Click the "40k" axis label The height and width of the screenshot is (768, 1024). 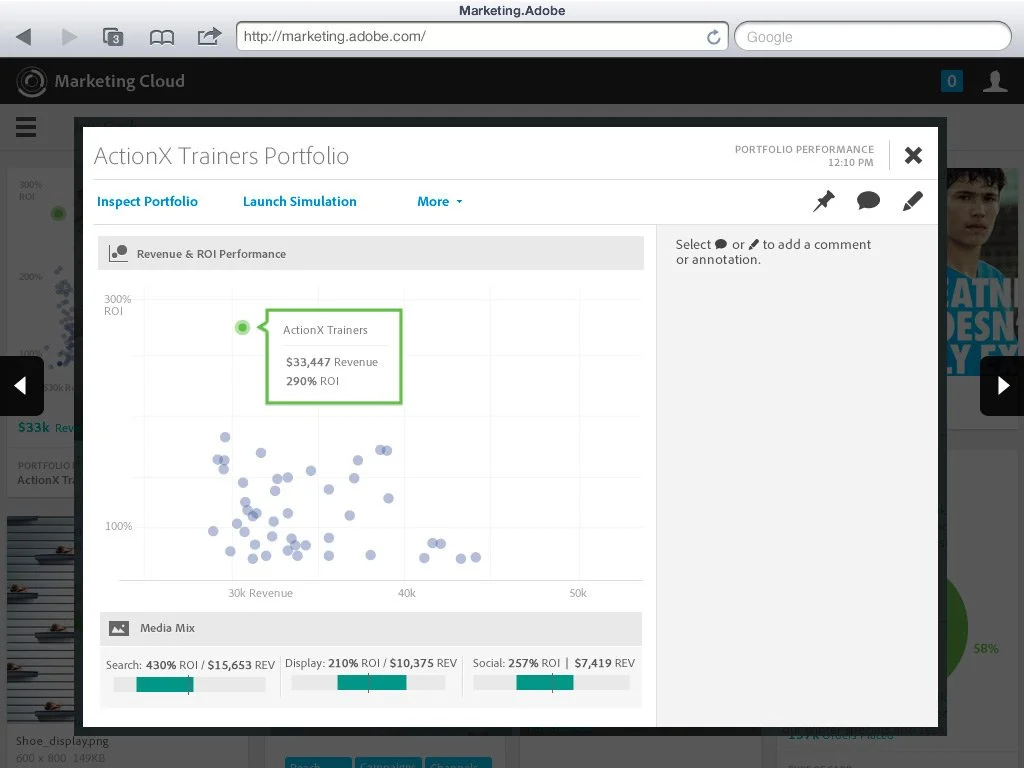coord(407,593)
